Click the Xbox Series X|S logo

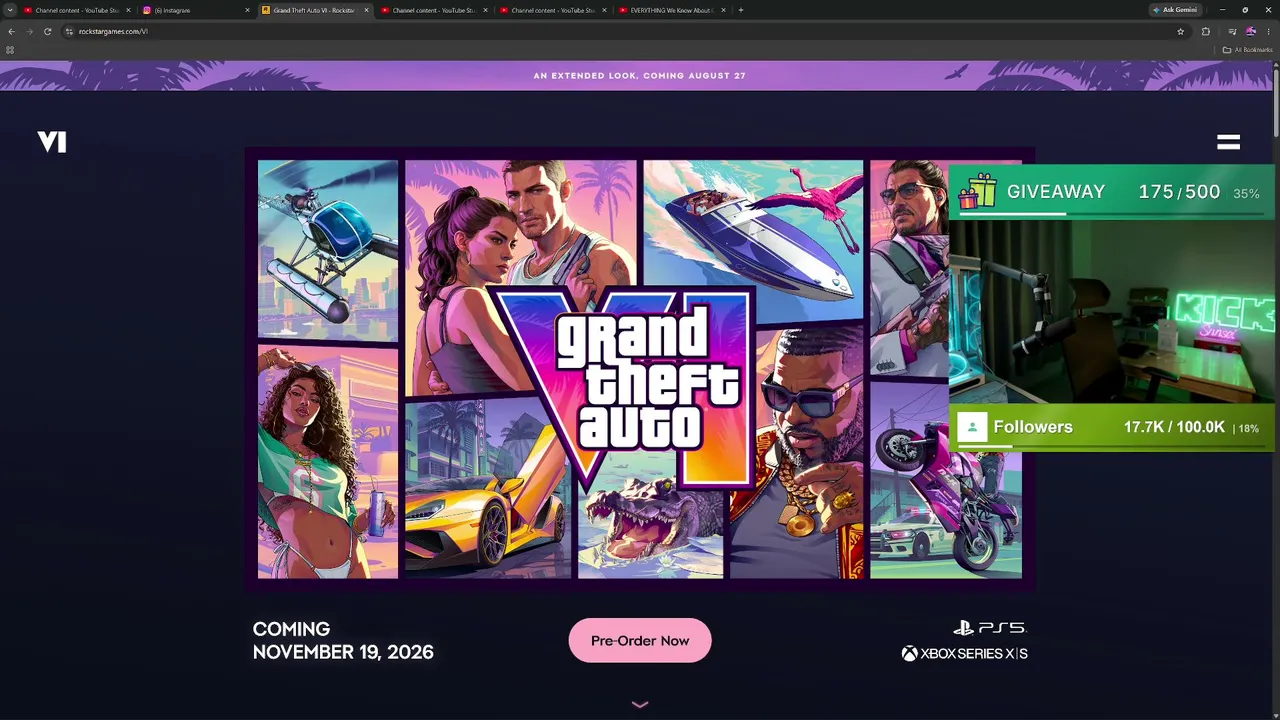964,654
